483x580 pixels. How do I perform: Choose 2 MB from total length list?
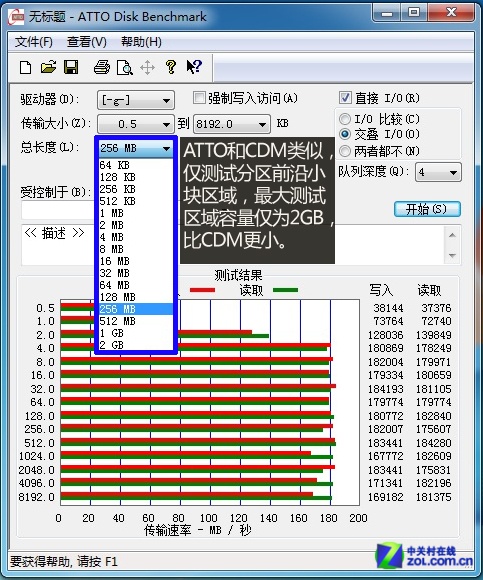(x=136, y=225)
